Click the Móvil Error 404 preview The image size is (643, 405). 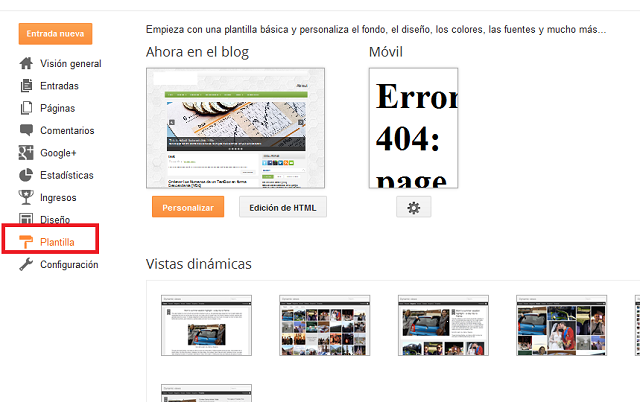414,128
